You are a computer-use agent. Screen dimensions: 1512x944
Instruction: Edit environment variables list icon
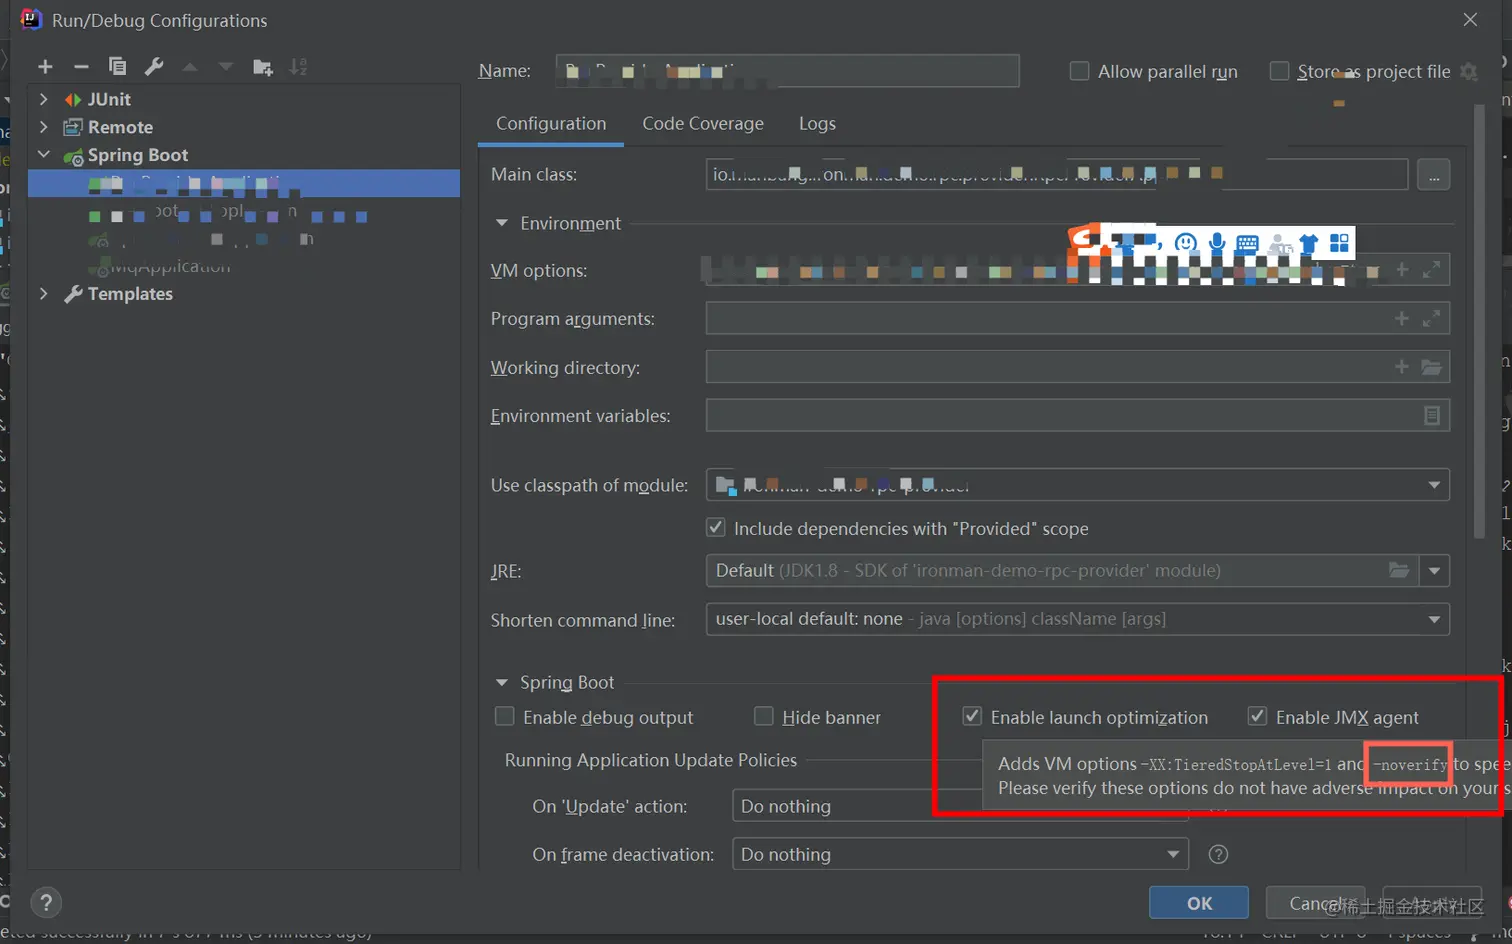(x=1432, y=415)
